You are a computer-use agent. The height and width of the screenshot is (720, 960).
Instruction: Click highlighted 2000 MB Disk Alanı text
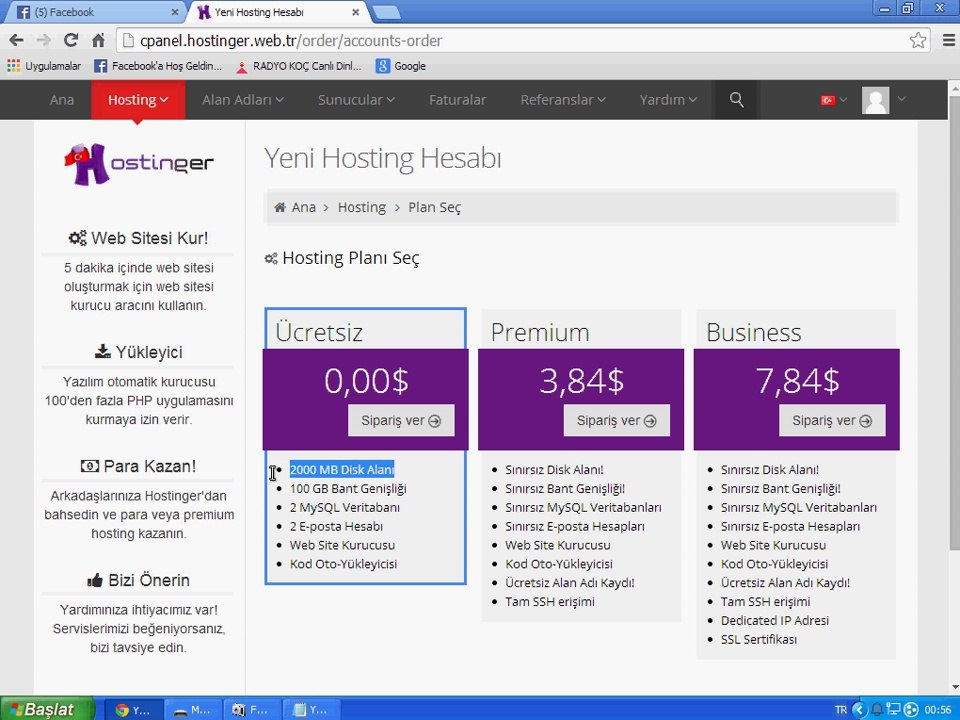tap(342, 470)
